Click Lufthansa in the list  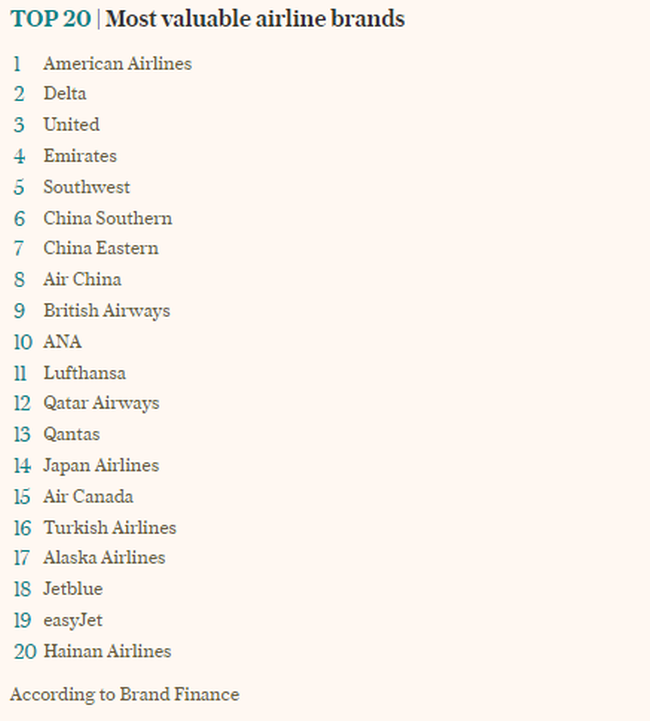[84, 372]
